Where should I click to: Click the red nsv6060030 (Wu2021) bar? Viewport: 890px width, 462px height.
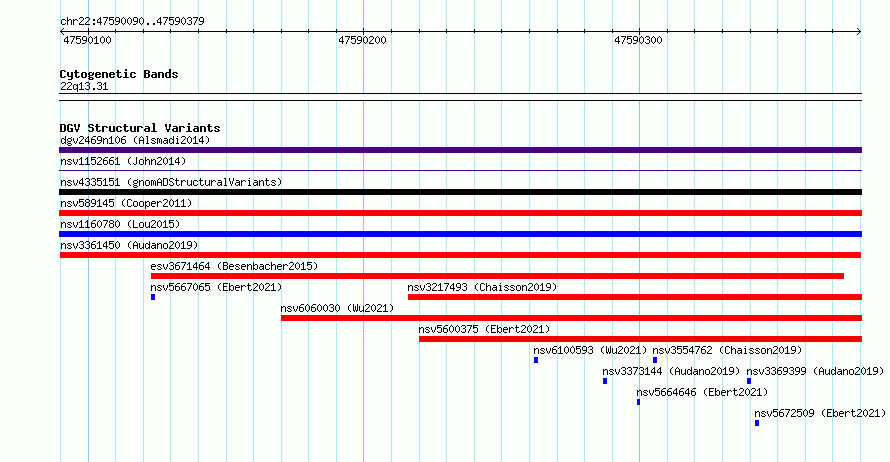tap(572, 318)
